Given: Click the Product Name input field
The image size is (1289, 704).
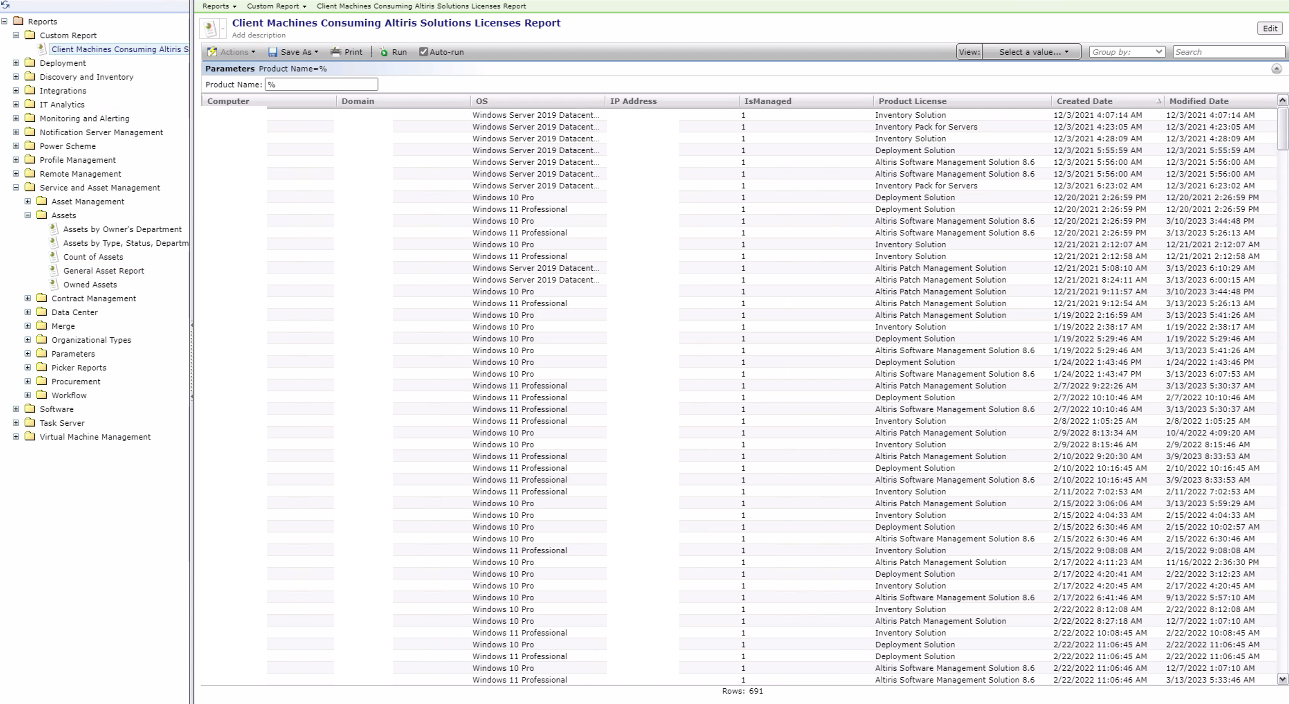Looking at the screenshot, I should tap(321, 85).
